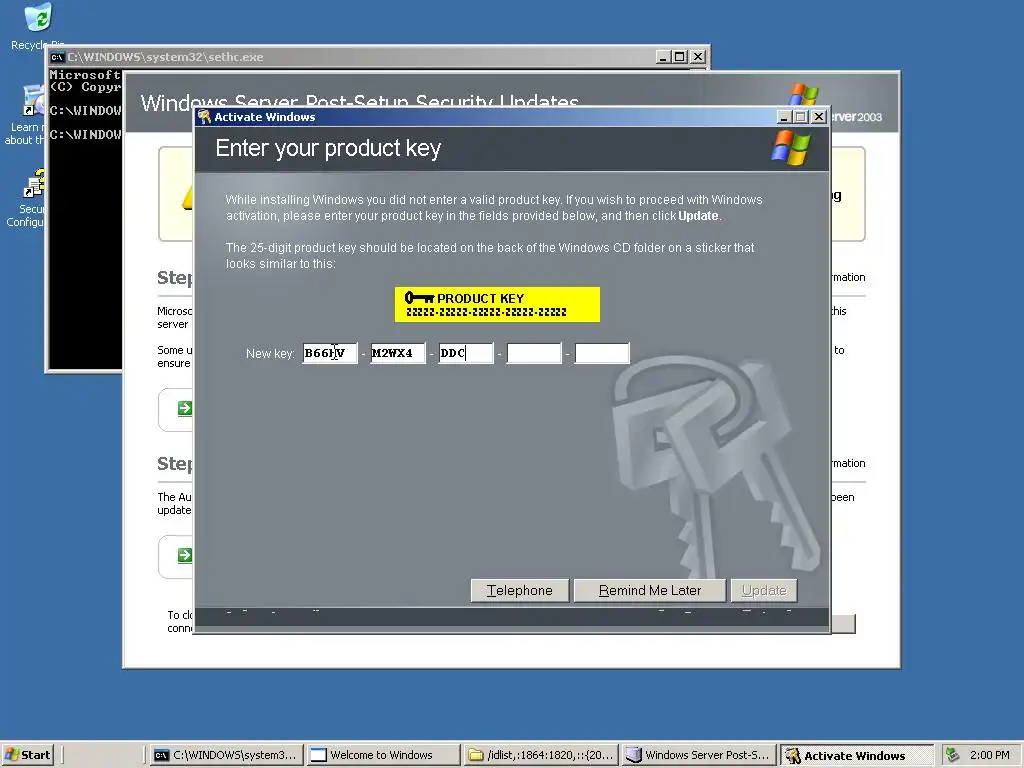1024x768 pixels.
Task: Click the sethc.exe command window title bar icon
Action: (x=57, y=57)
